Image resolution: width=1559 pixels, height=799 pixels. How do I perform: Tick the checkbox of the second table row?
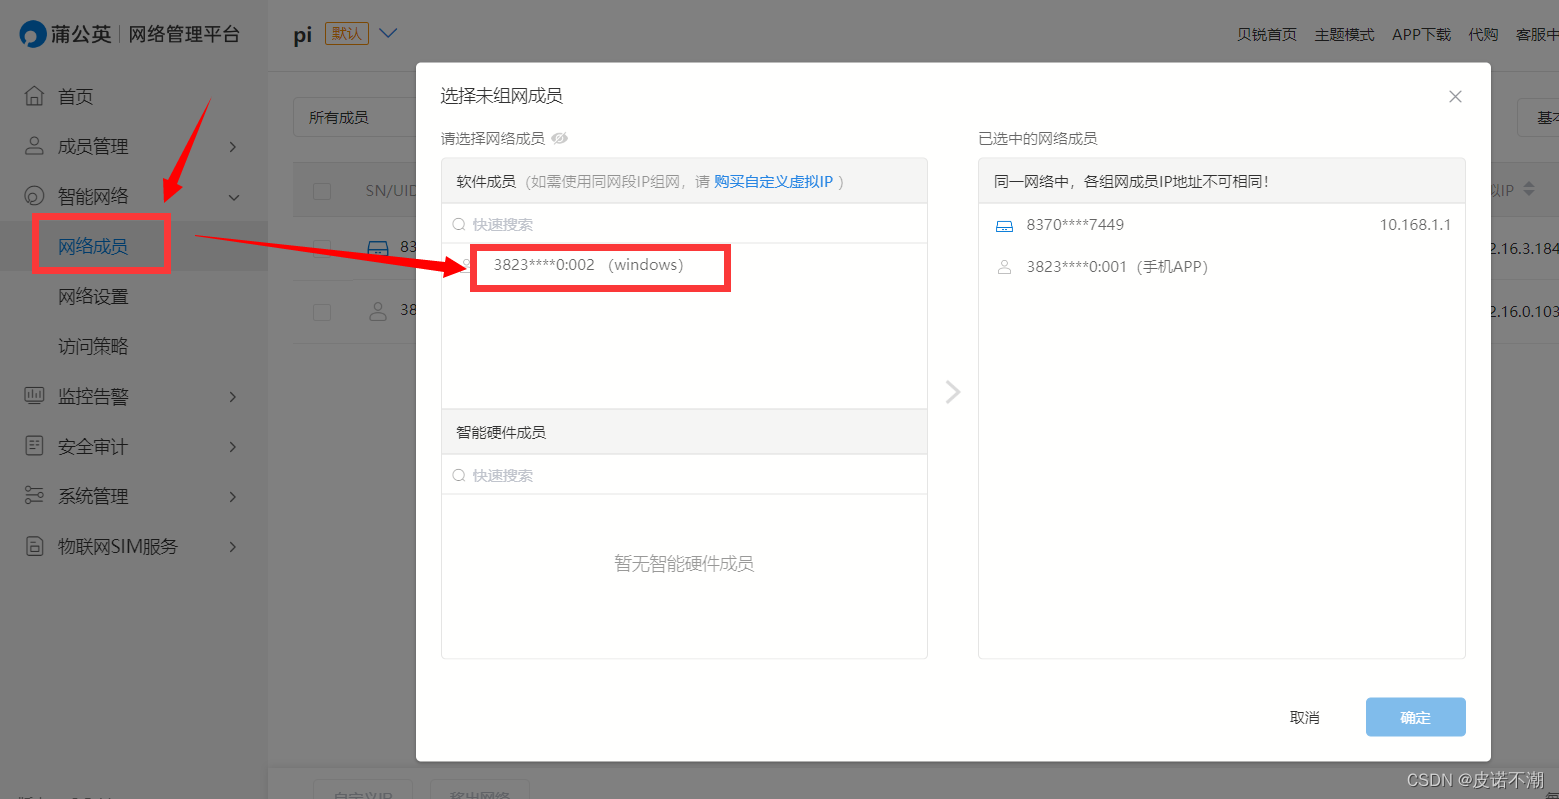point(322,312)
